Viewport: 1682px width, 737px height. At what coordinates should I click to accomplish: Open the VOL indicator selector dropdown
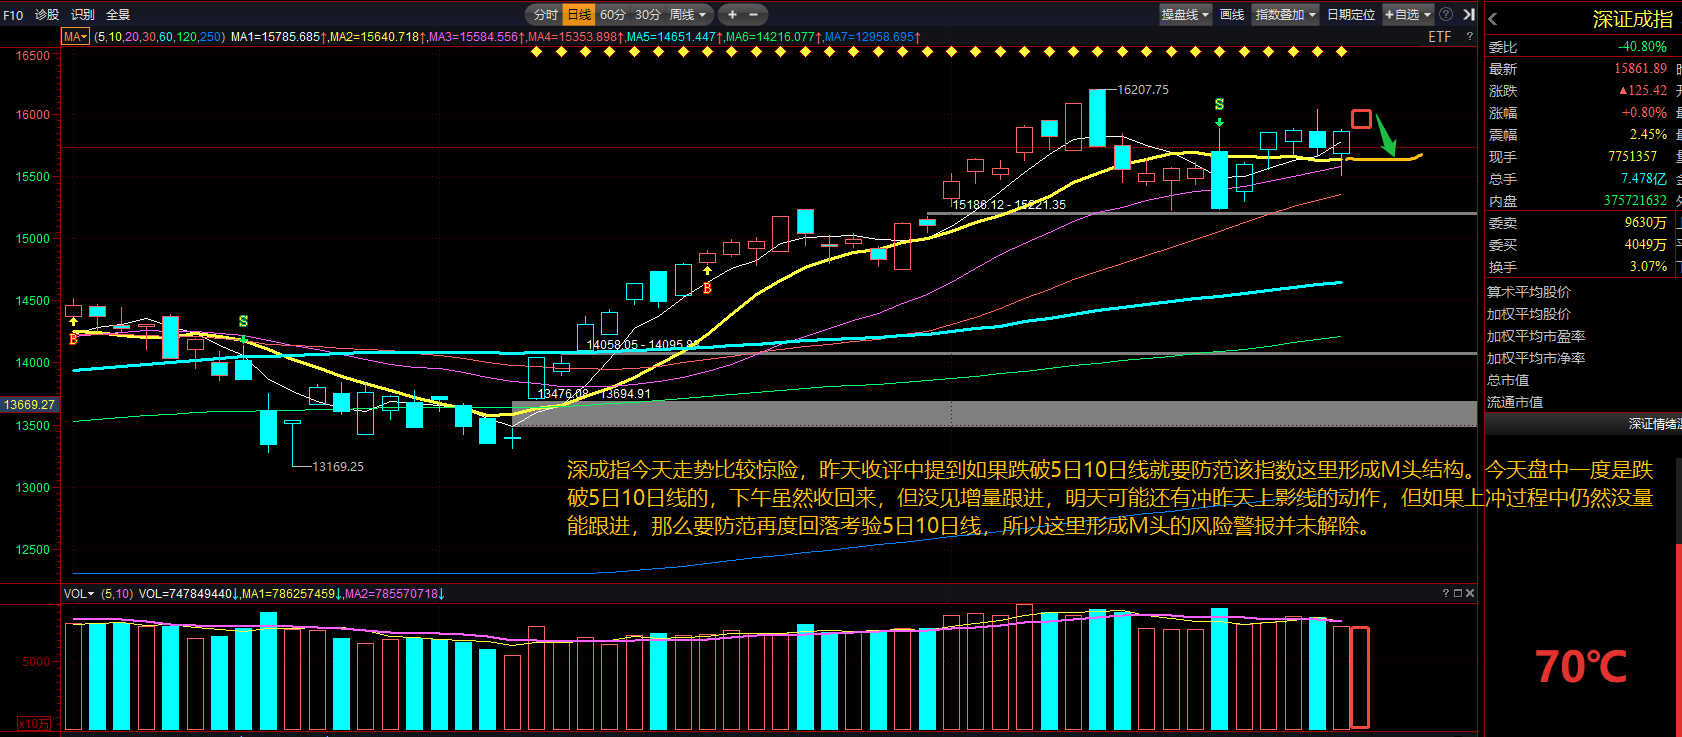[x=79, y=593]
